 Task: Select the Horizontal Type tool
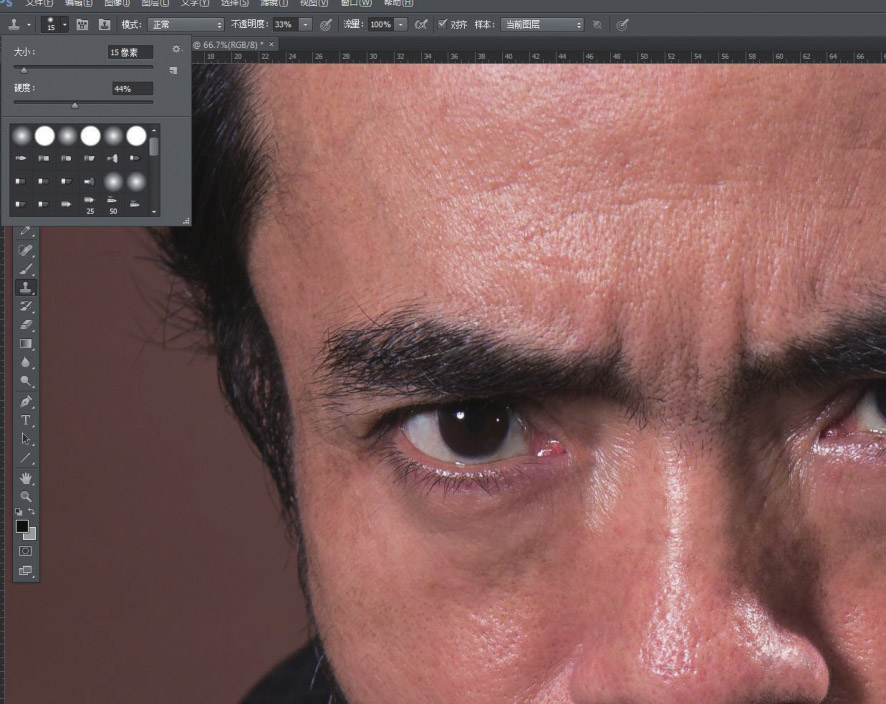point(26,420)
